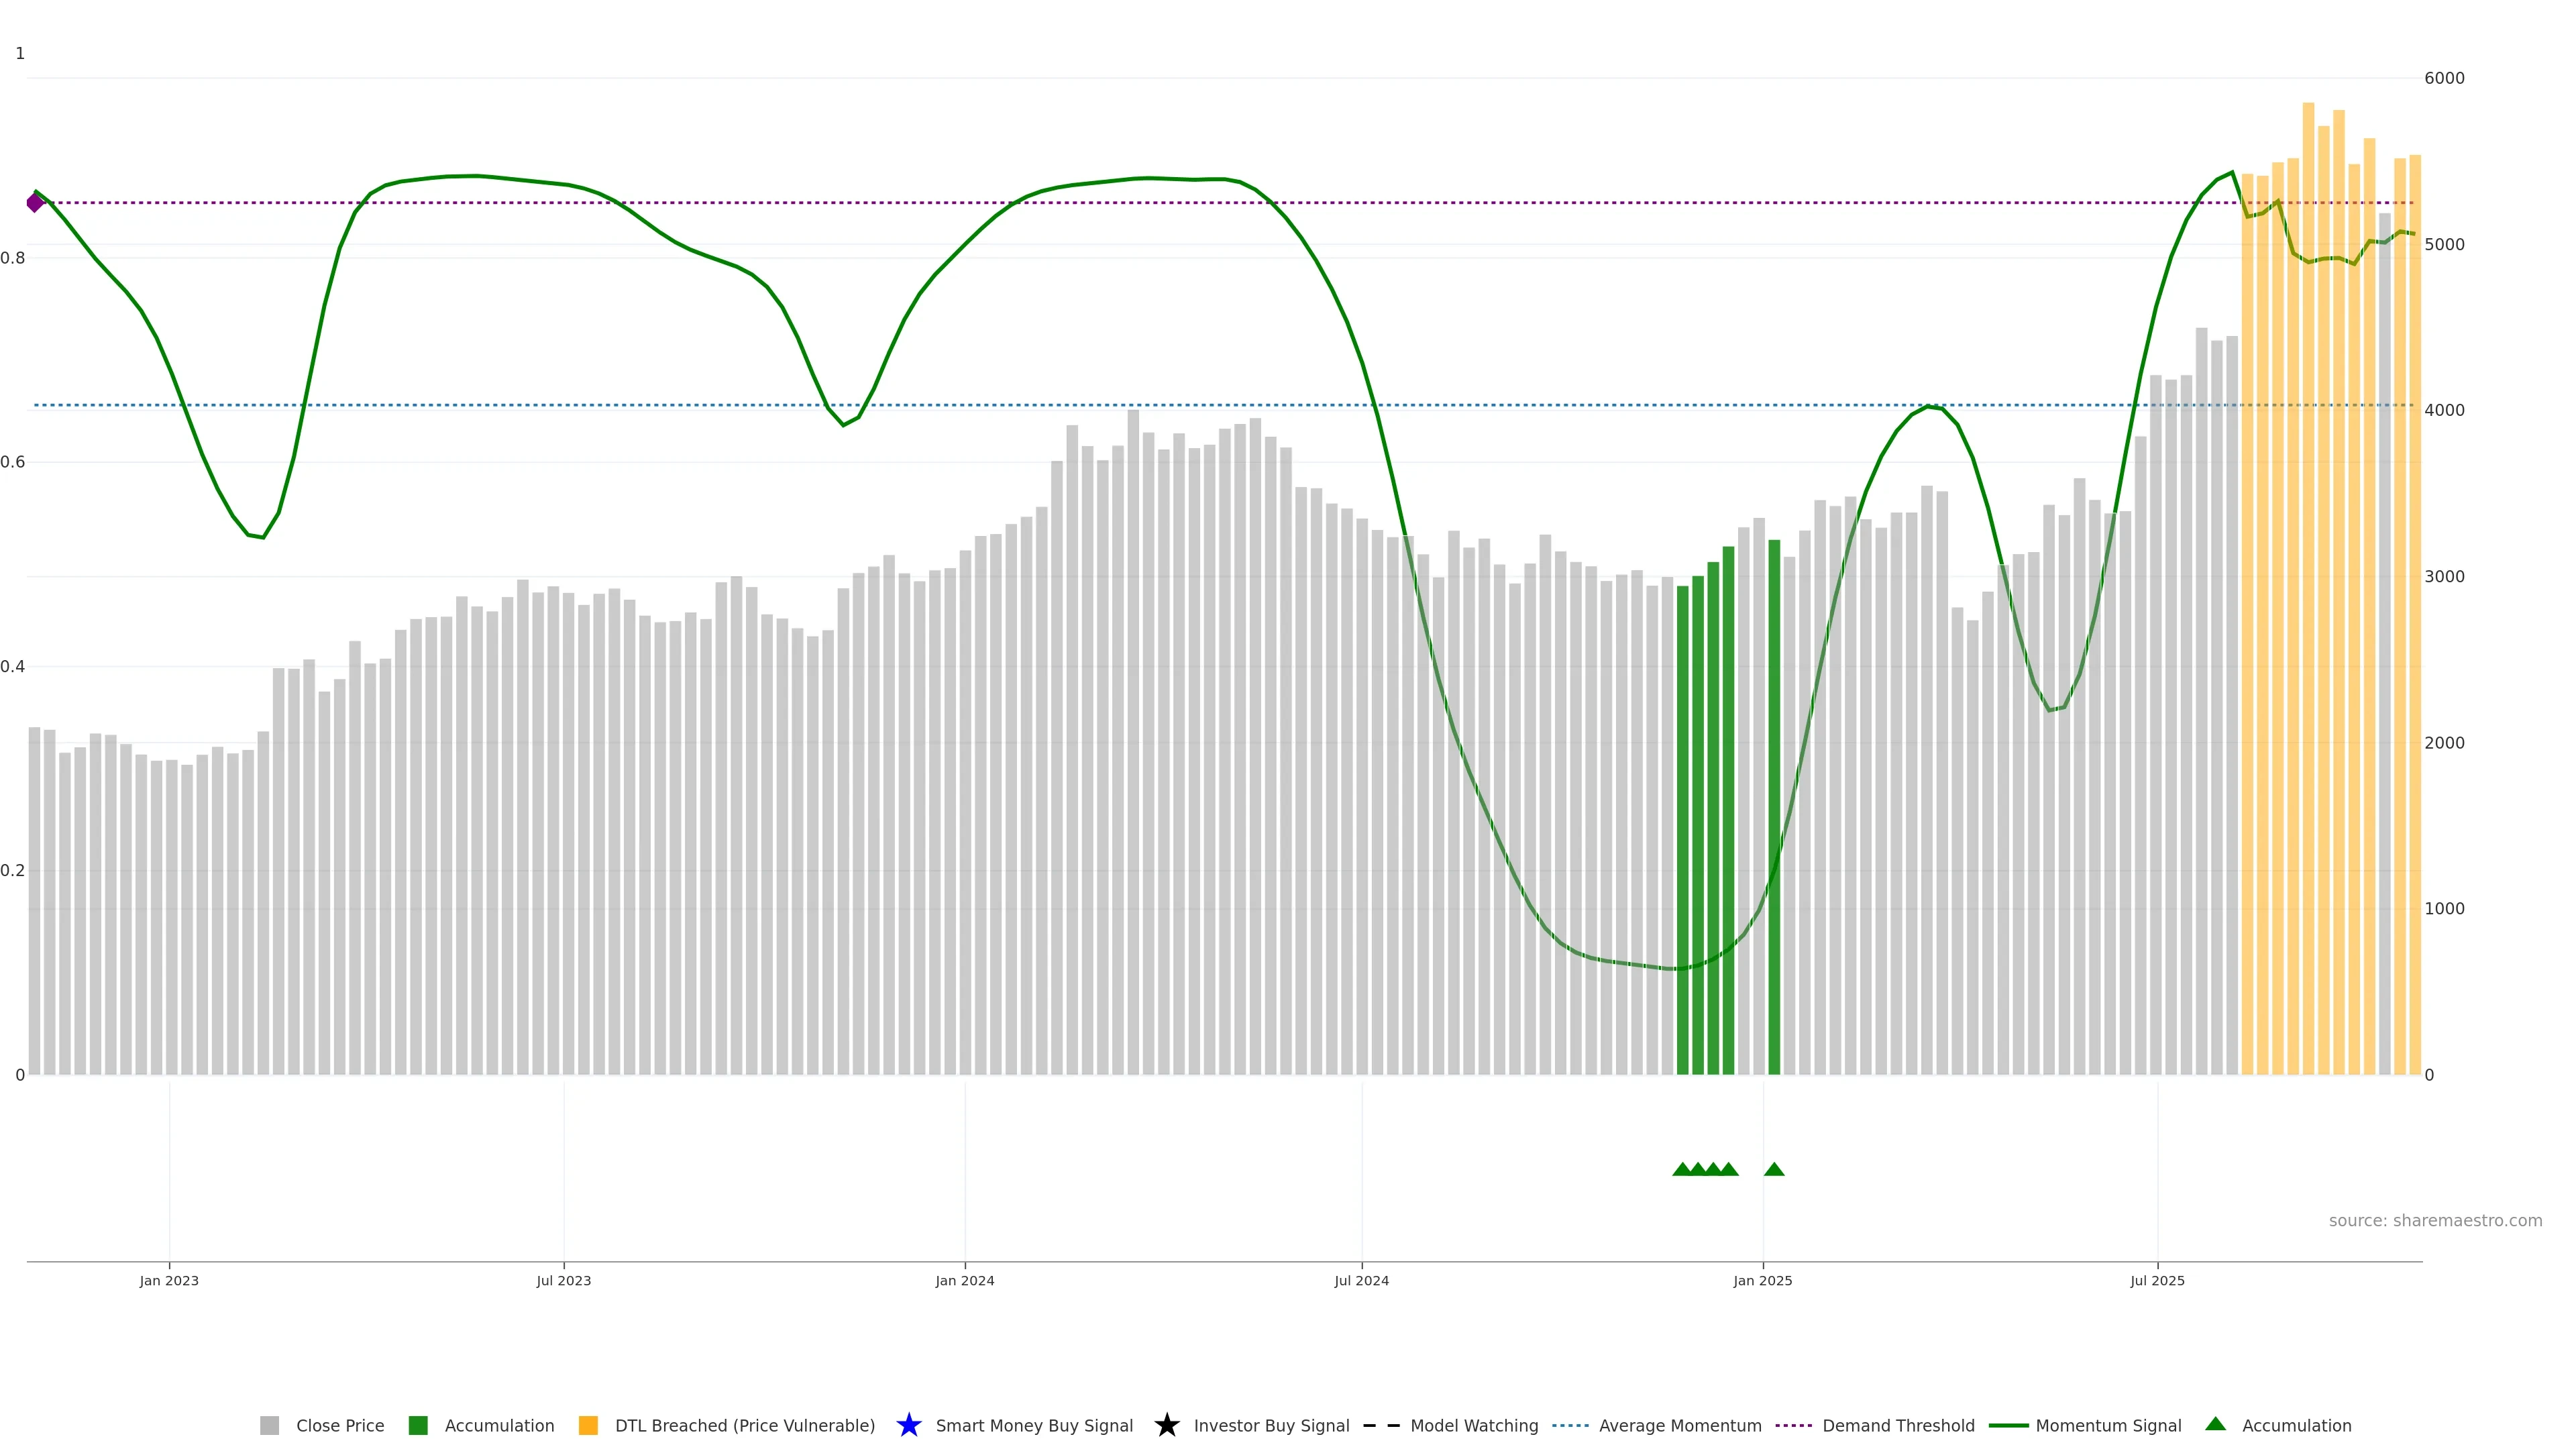Click the Jul 2025 axis tick label

(x=2157, y=1280)
